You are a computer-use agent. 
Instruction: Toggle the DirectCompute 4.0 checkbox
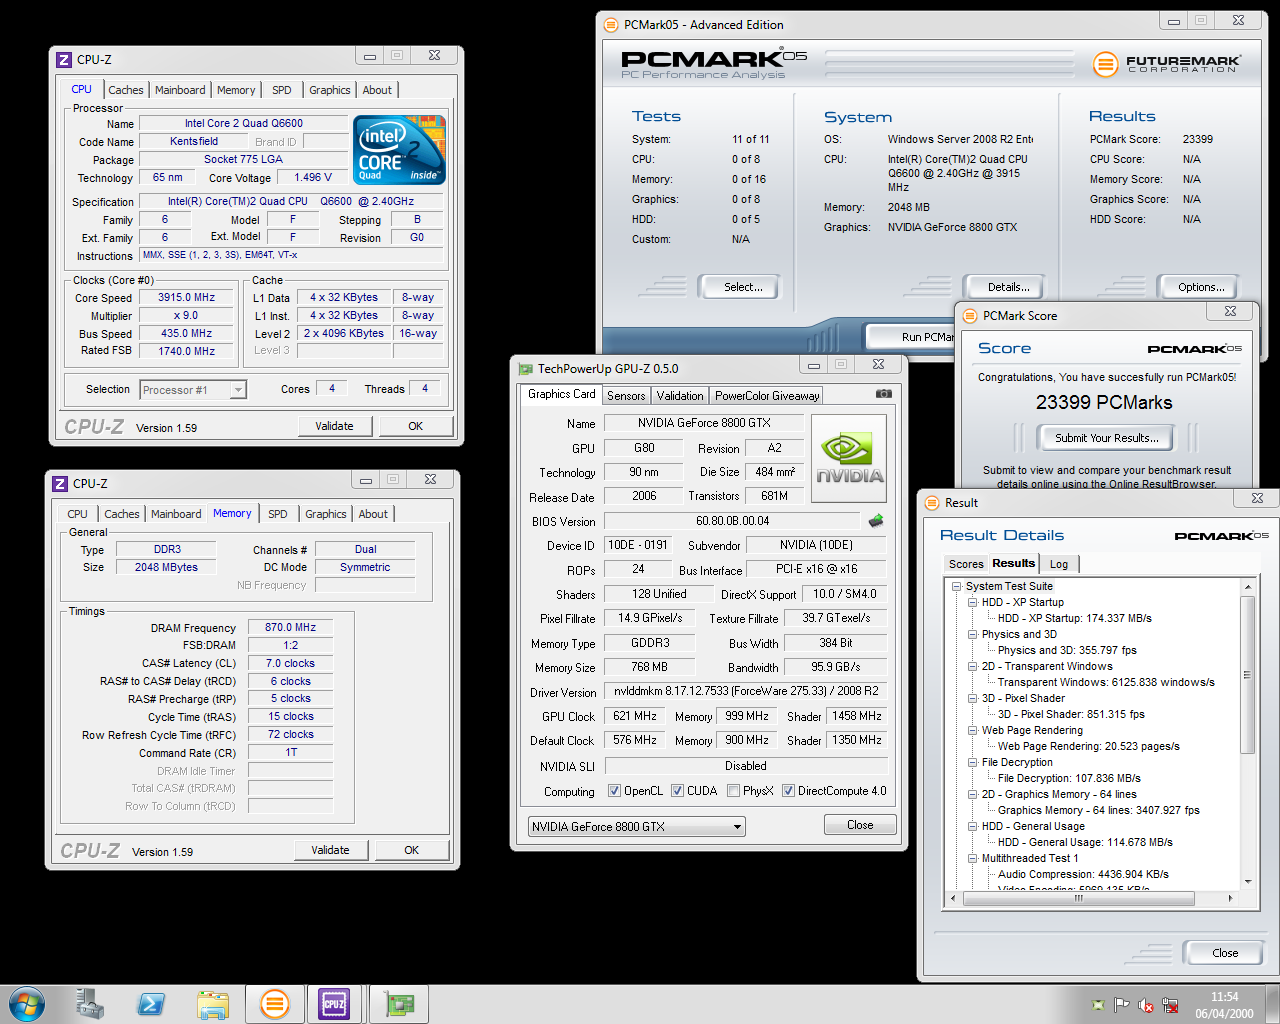point(788,791)
